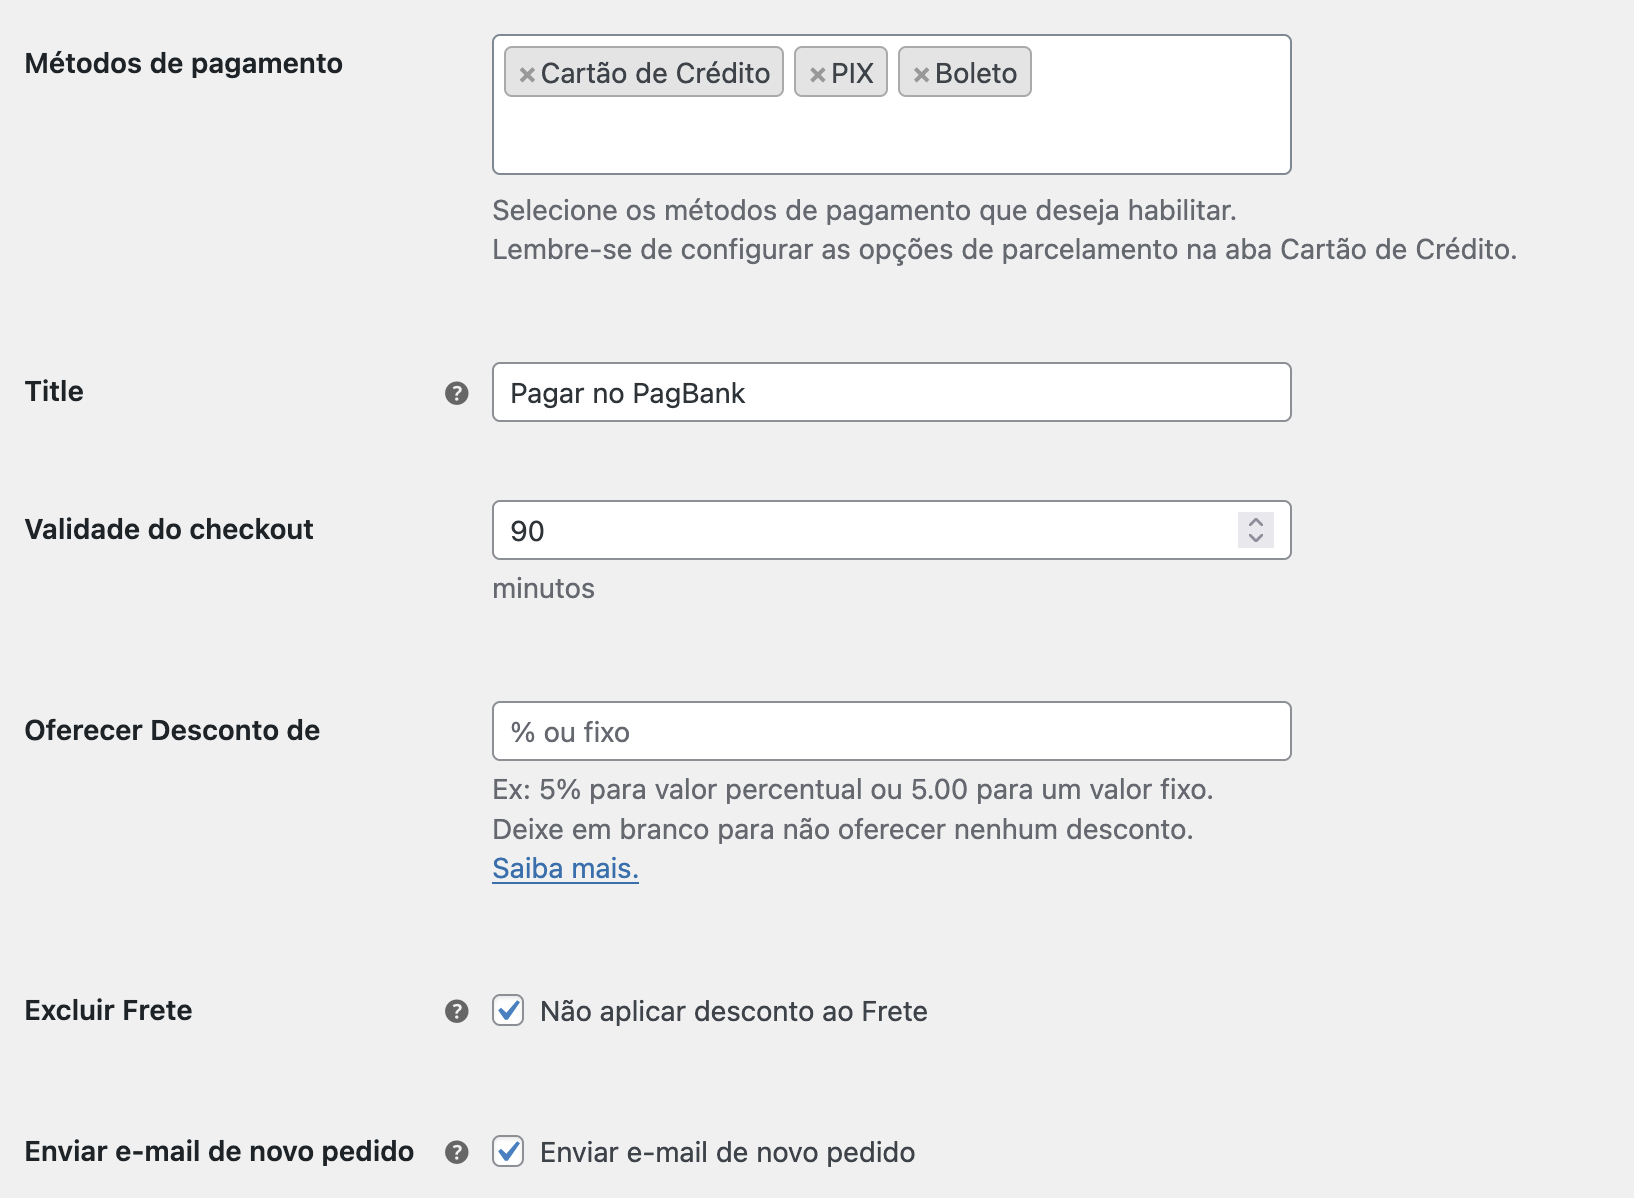1634x1198 pixels.
Task: Click the help icon beside Title
Action: pos(457,393)
